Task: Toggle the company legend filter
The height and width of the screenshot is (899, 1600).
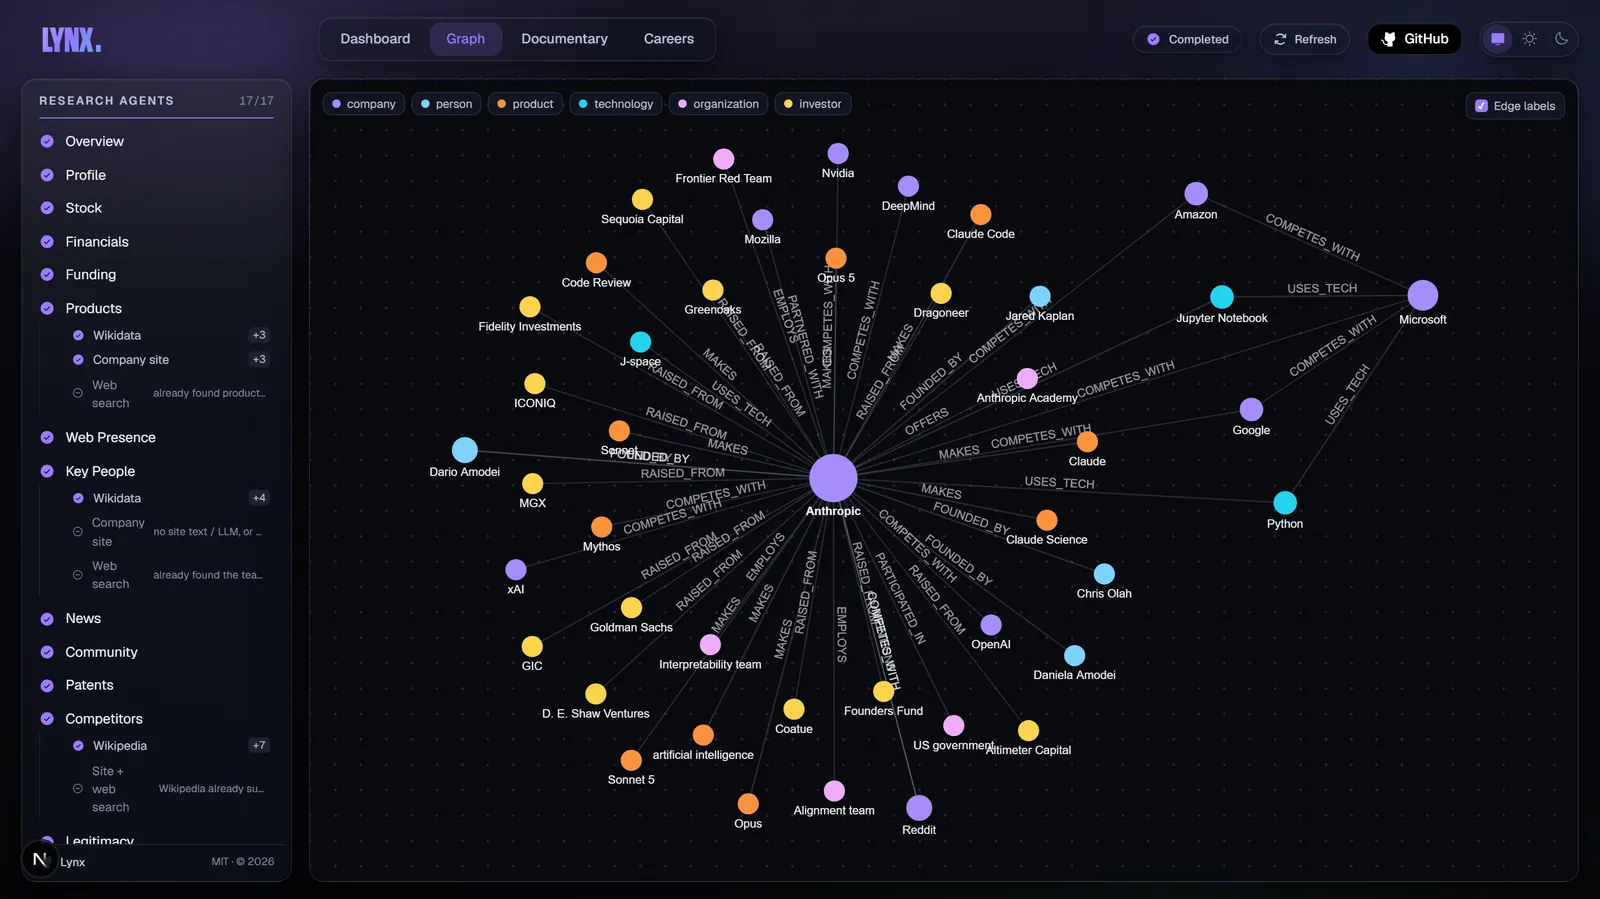Action: coord(364,104)
